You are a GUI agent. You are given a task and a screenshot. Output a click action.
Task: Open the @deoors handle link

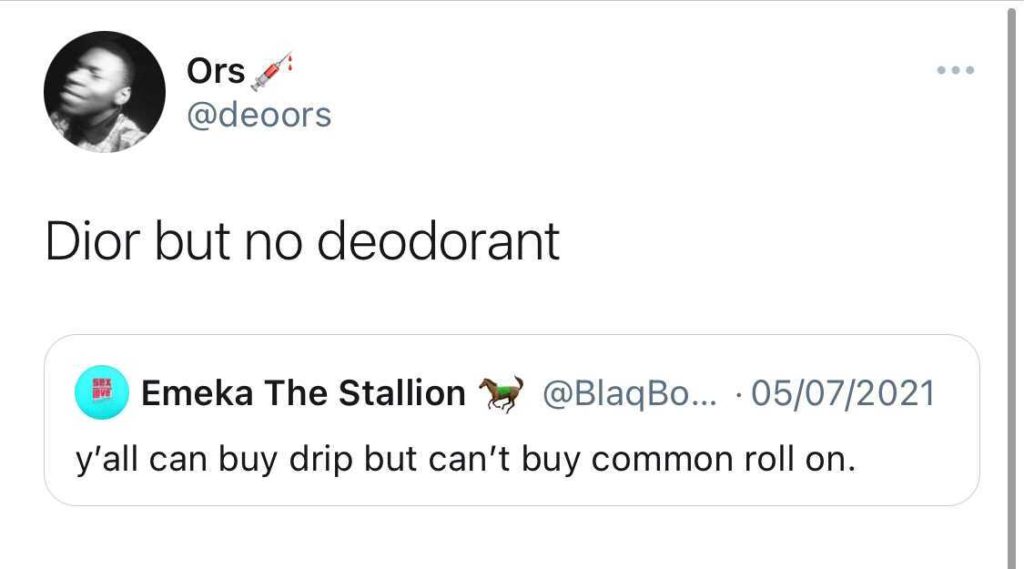click(259, 116)
